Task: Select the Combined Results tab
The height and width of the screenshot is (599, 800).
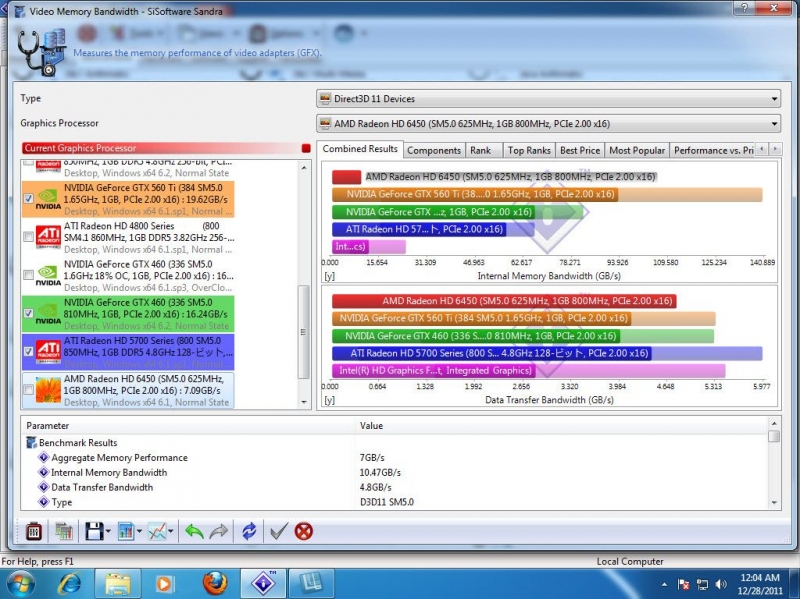Action: point(360,149)
